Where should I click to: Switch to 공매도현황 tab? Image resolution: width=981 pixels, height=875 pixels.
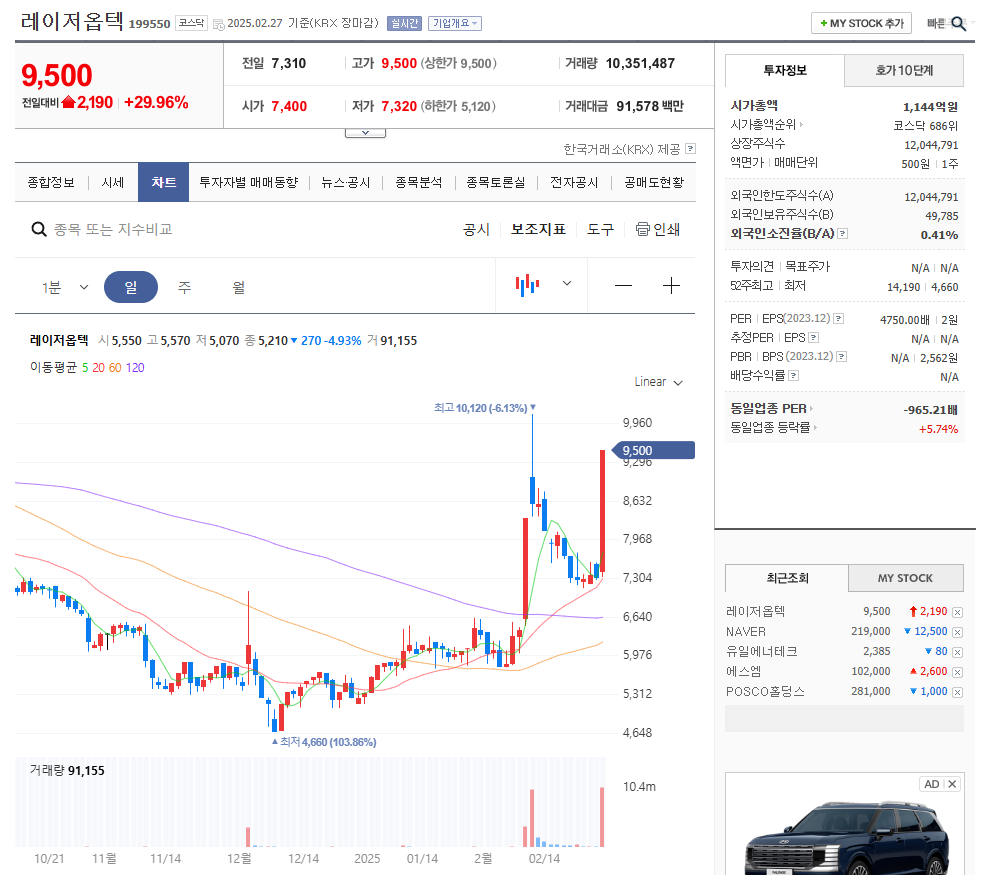654,183
